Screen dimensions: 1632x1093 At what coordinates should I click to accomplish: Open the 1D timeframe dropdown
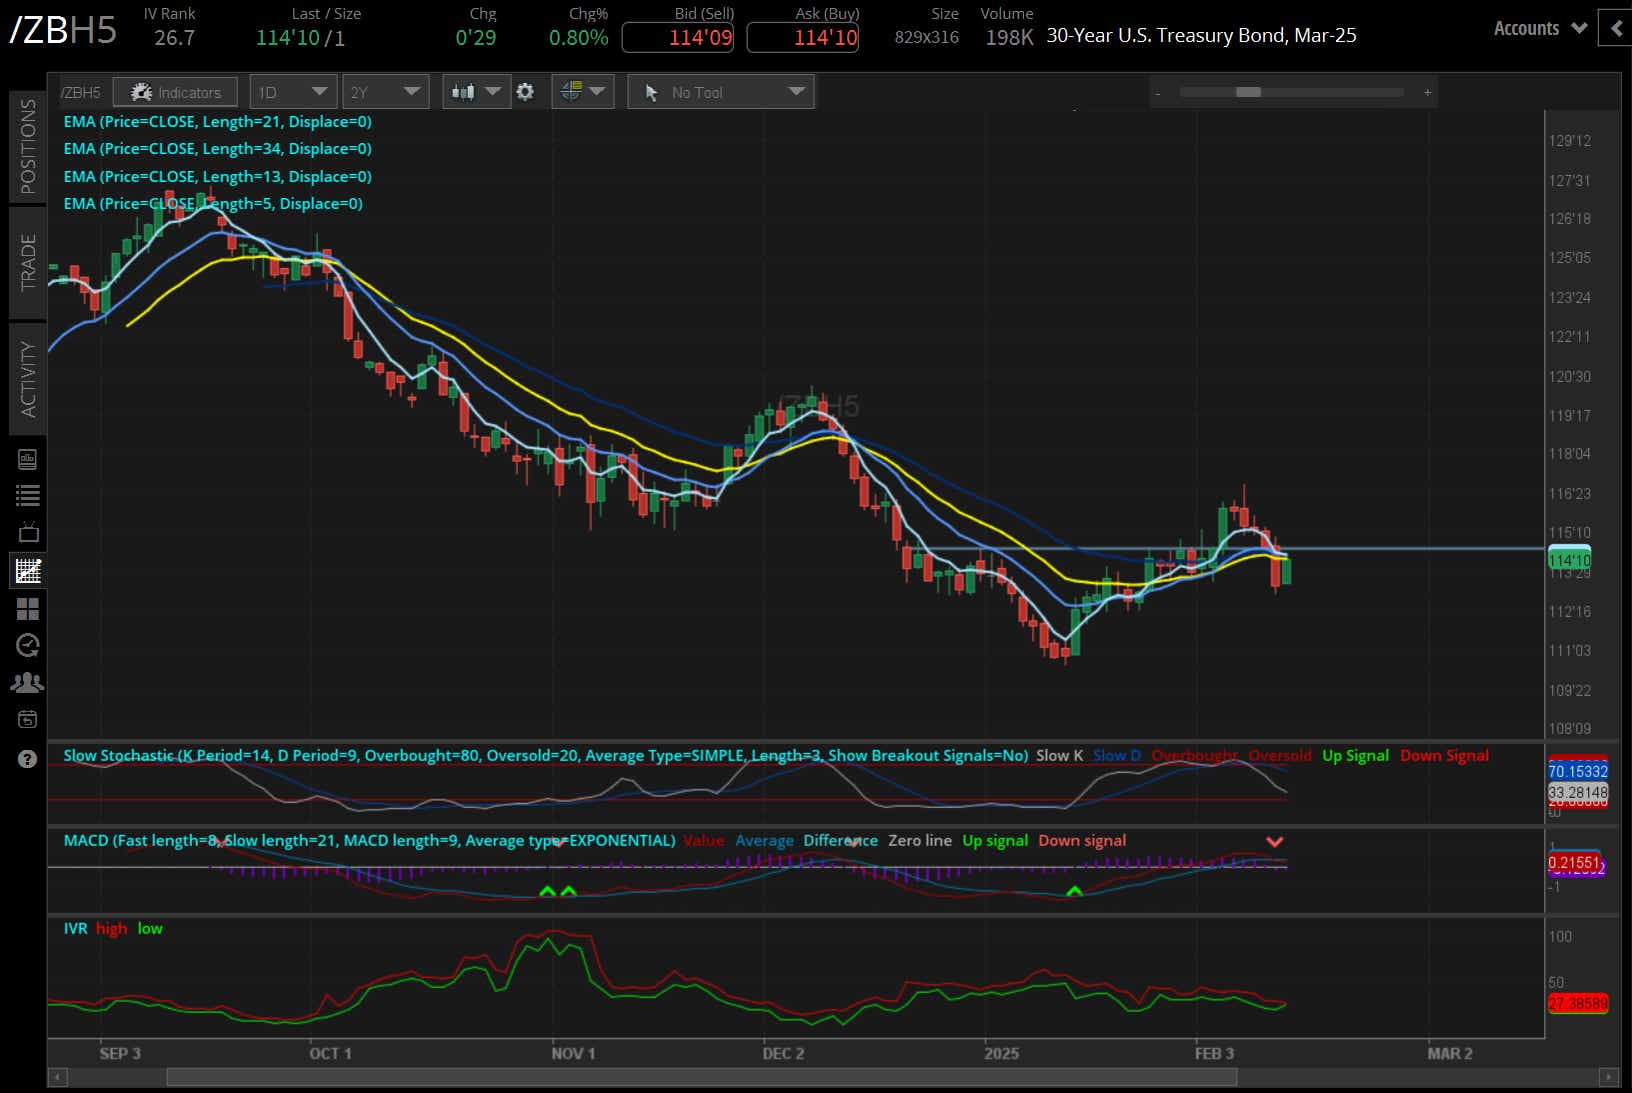(x=292, y=91)
